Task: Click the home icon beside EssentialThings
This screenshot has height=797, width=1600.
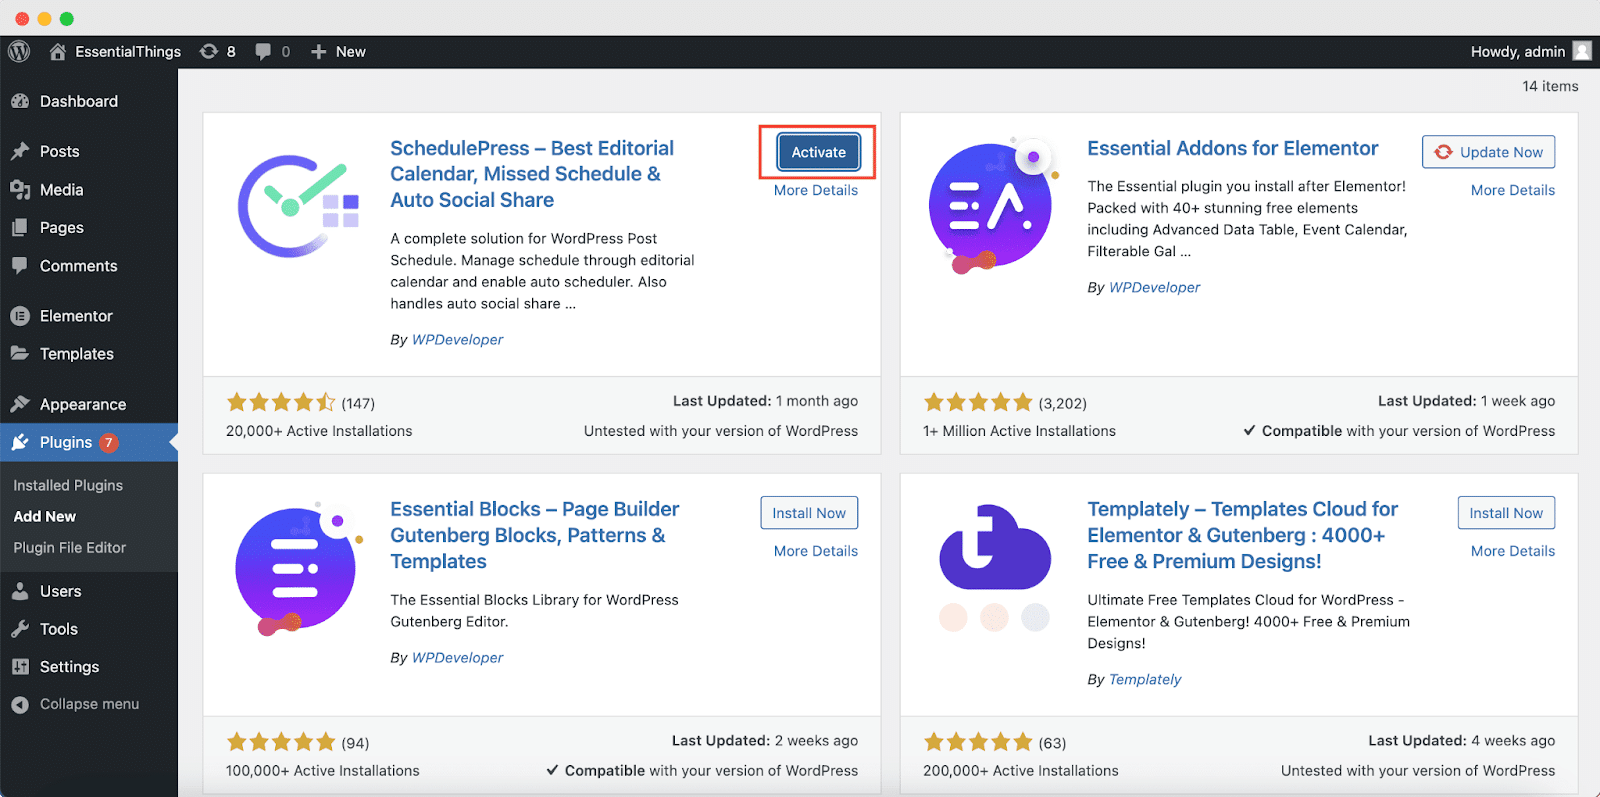Action: pyautogui.click(x=58, y=51)
